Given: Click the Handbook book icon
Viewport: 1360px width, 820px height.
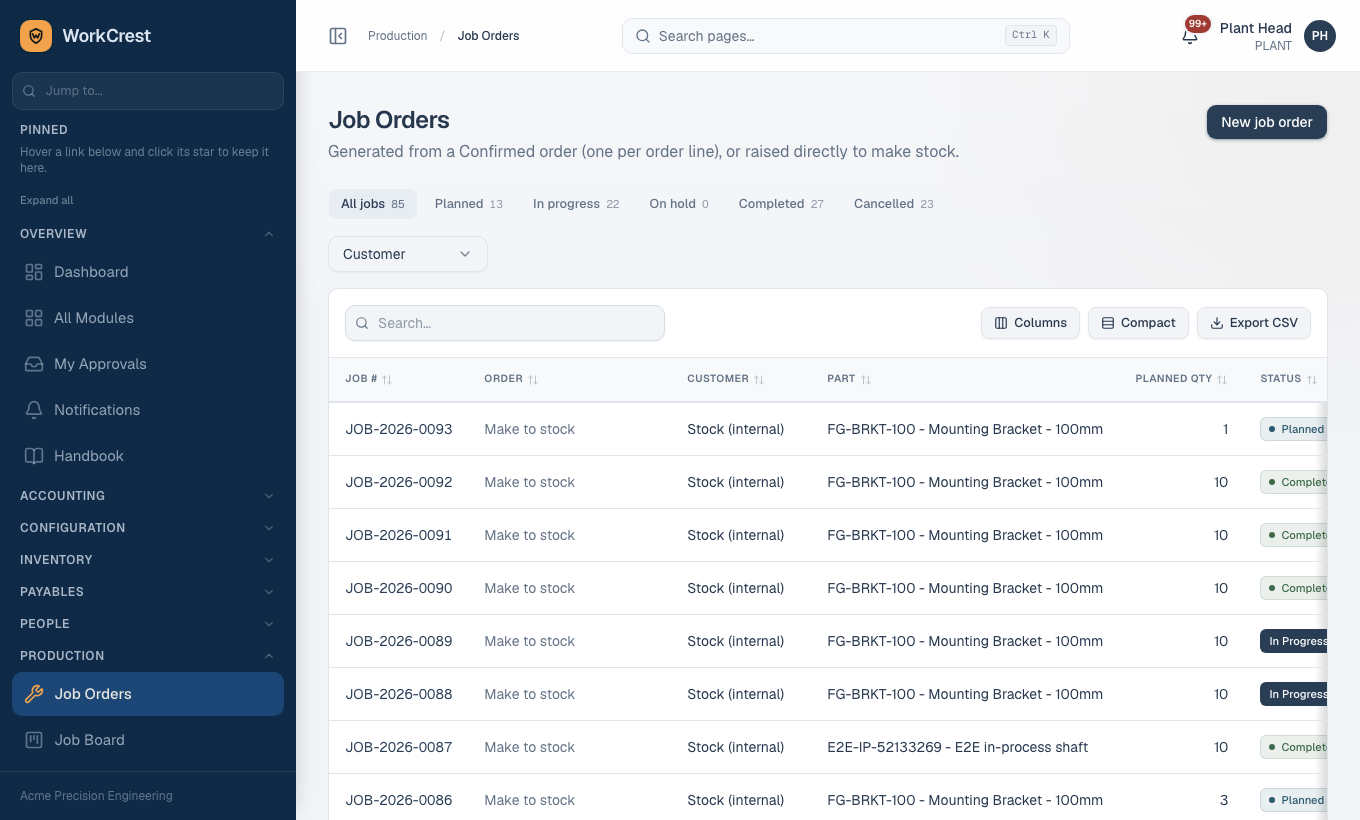Looking at the screenshot, I should coord(34,456).
